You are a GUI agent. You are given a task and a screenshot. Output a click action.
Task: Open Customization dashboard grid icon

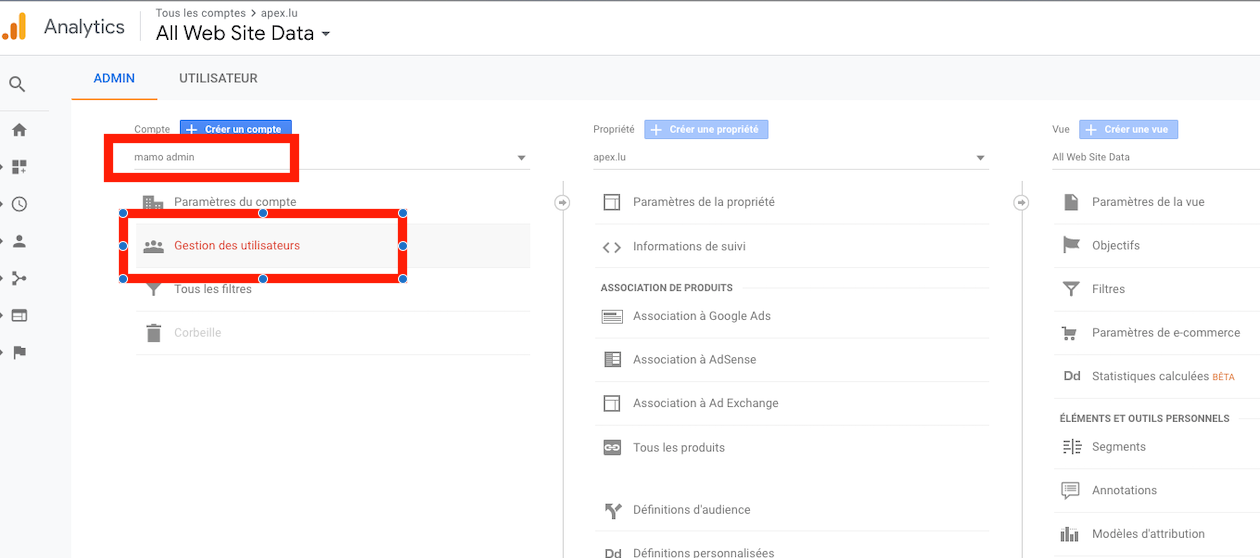[19, 167]
